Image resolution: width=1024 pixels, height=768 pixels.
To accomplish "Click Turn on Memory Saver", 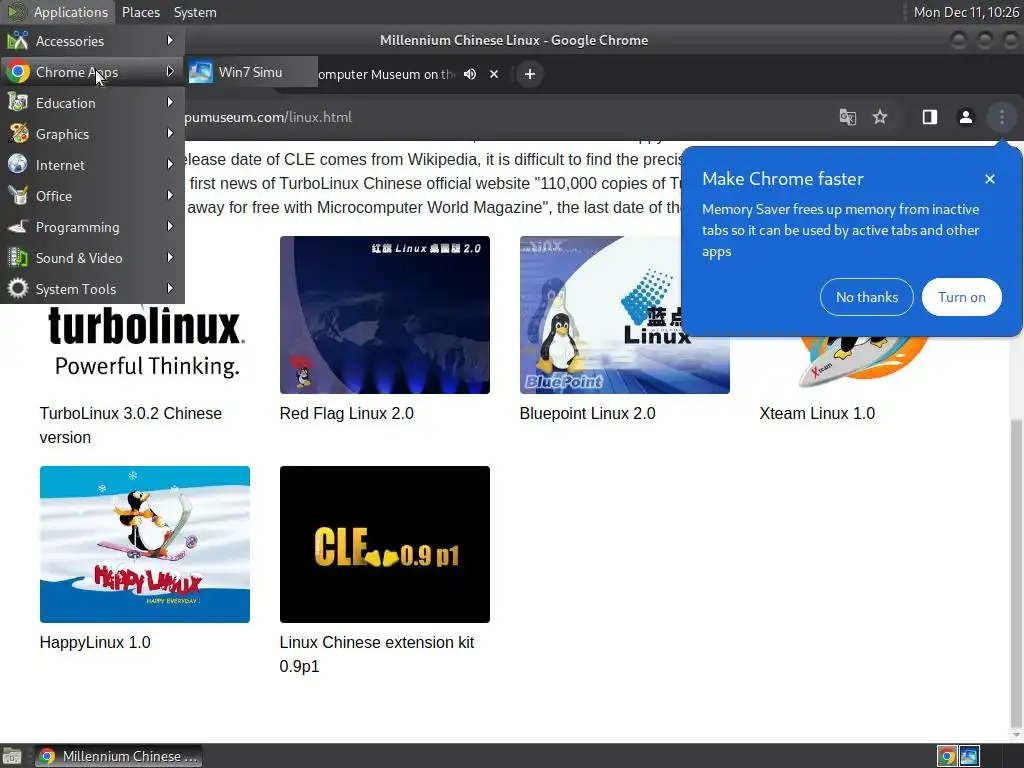I will pyautogui.click(x=961, y=297).
